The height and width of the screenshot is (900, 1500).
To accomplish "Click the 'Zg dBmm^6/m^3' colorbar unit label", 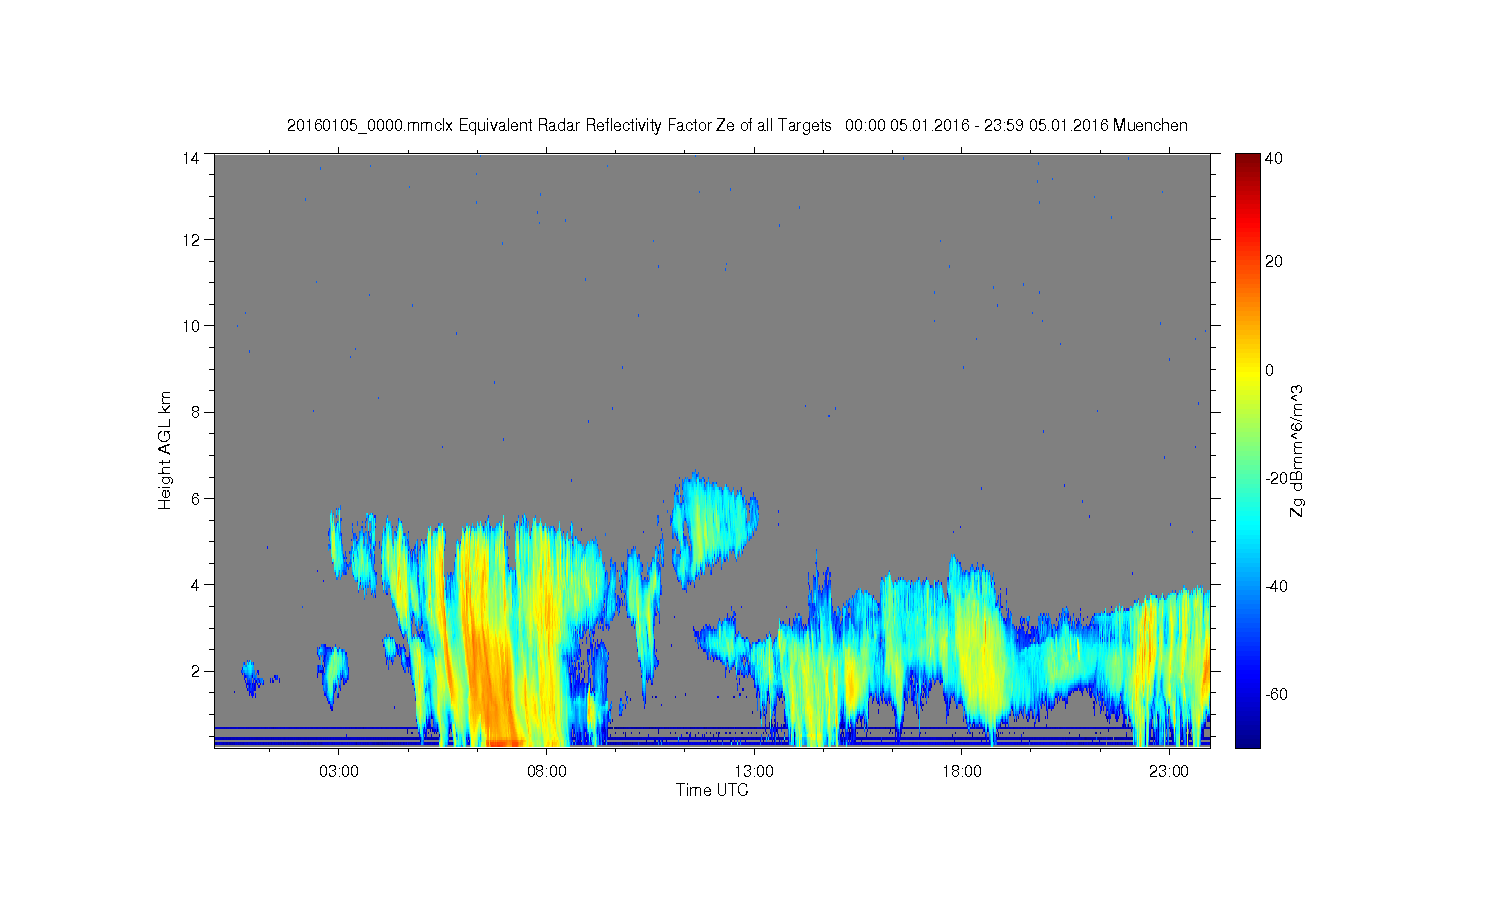I will (x=1297, y=450).
